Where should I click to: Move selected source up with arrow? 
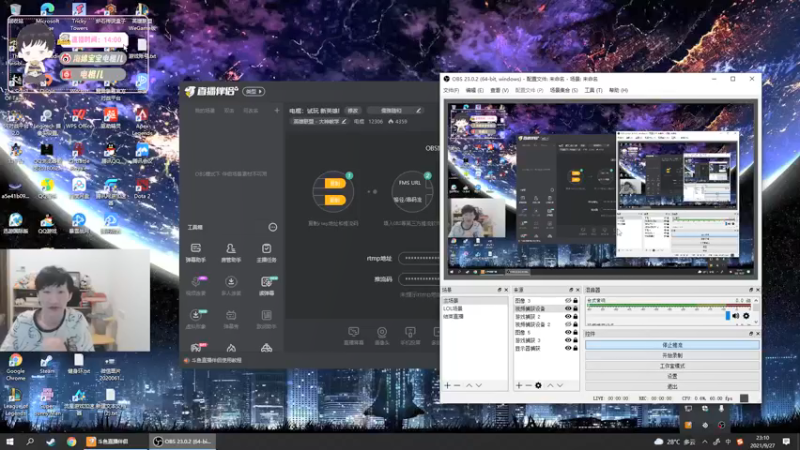point(550,386)
